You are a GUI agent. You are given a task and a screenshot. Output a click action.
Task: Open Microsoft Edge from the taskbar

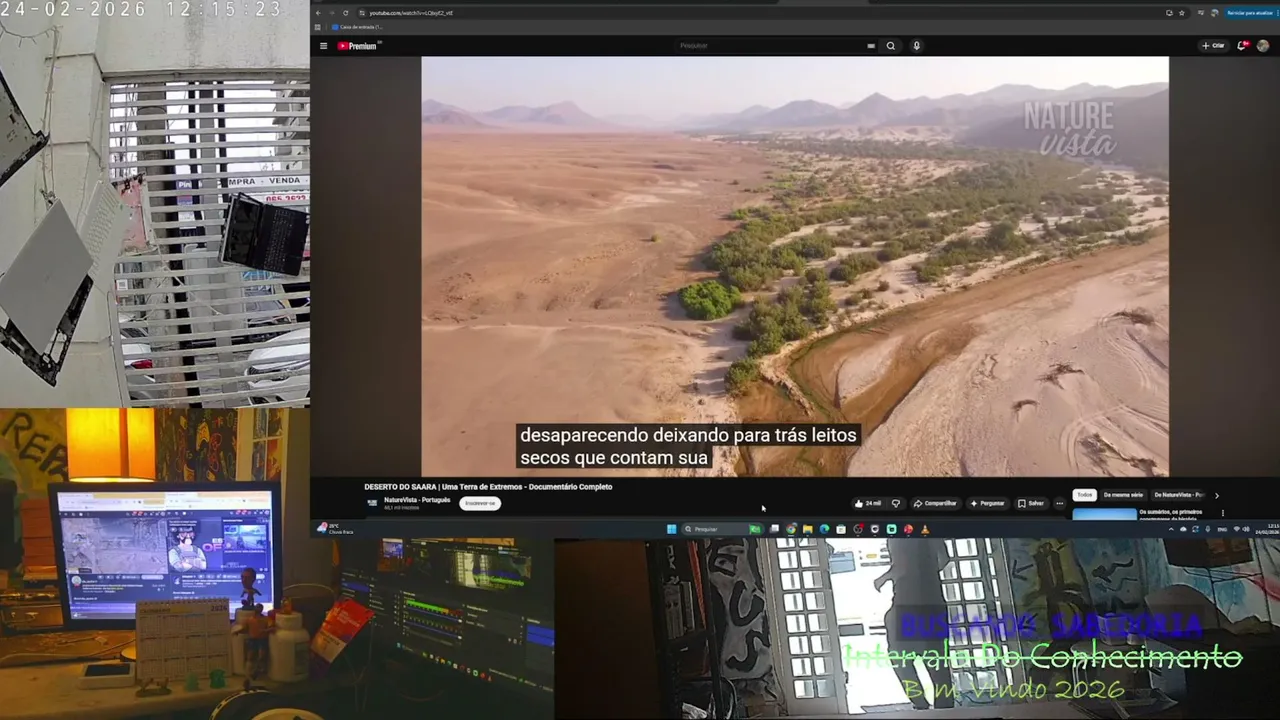[824, 529]
